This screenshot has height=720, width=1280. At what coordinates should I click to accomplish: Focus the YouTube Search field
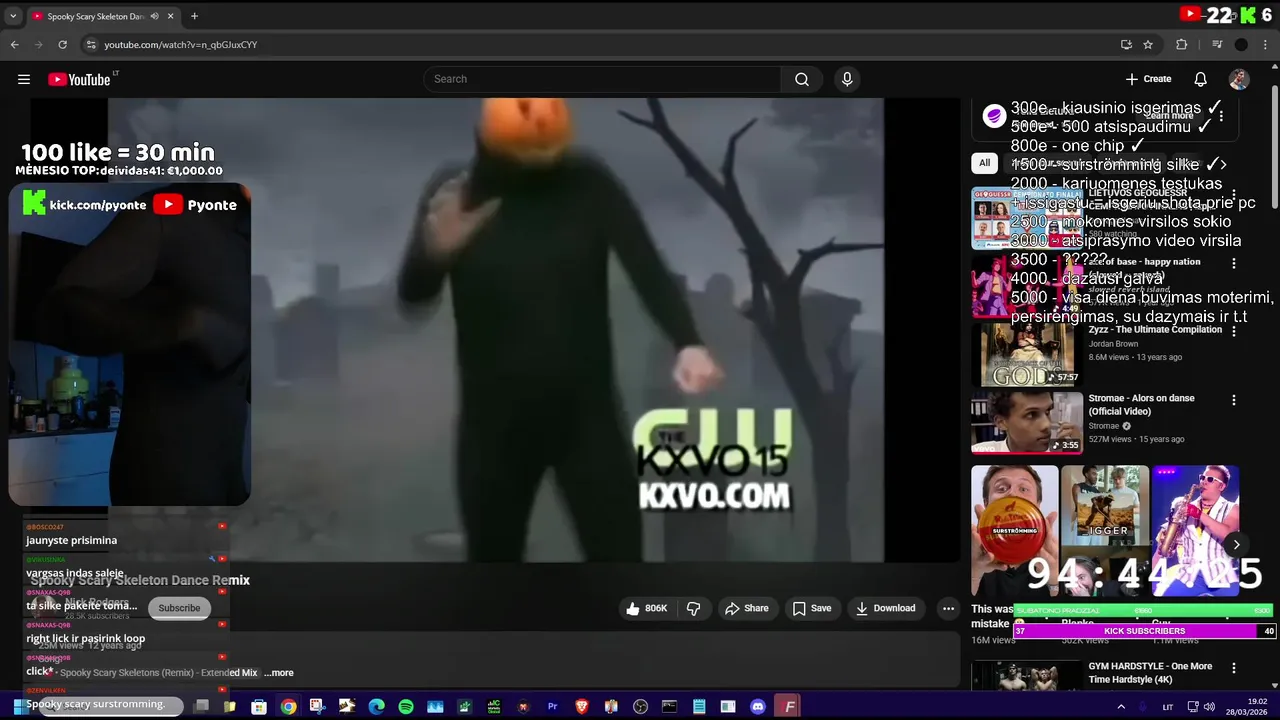pos(602,79)
